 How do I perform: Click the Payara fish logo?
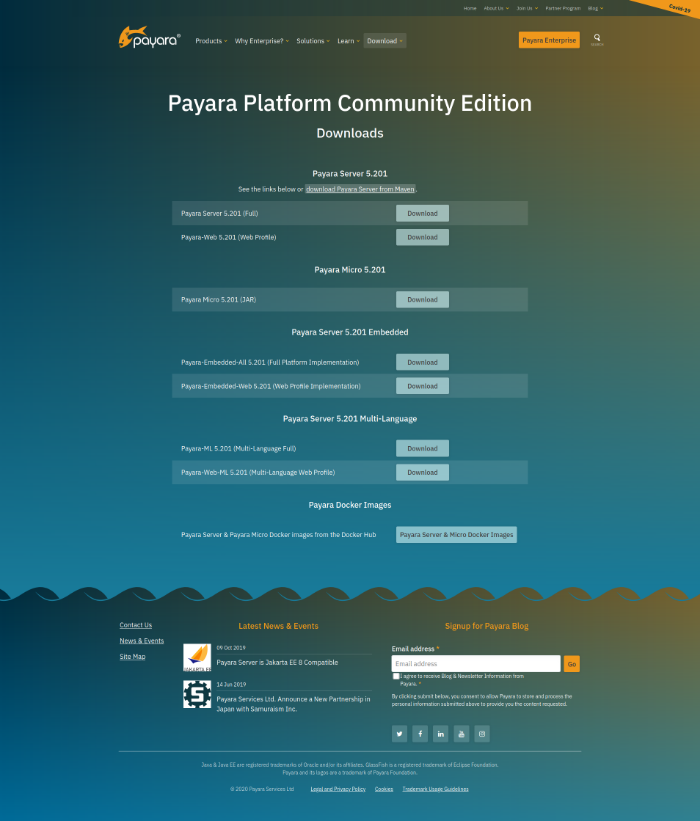(x=149, y=38)
